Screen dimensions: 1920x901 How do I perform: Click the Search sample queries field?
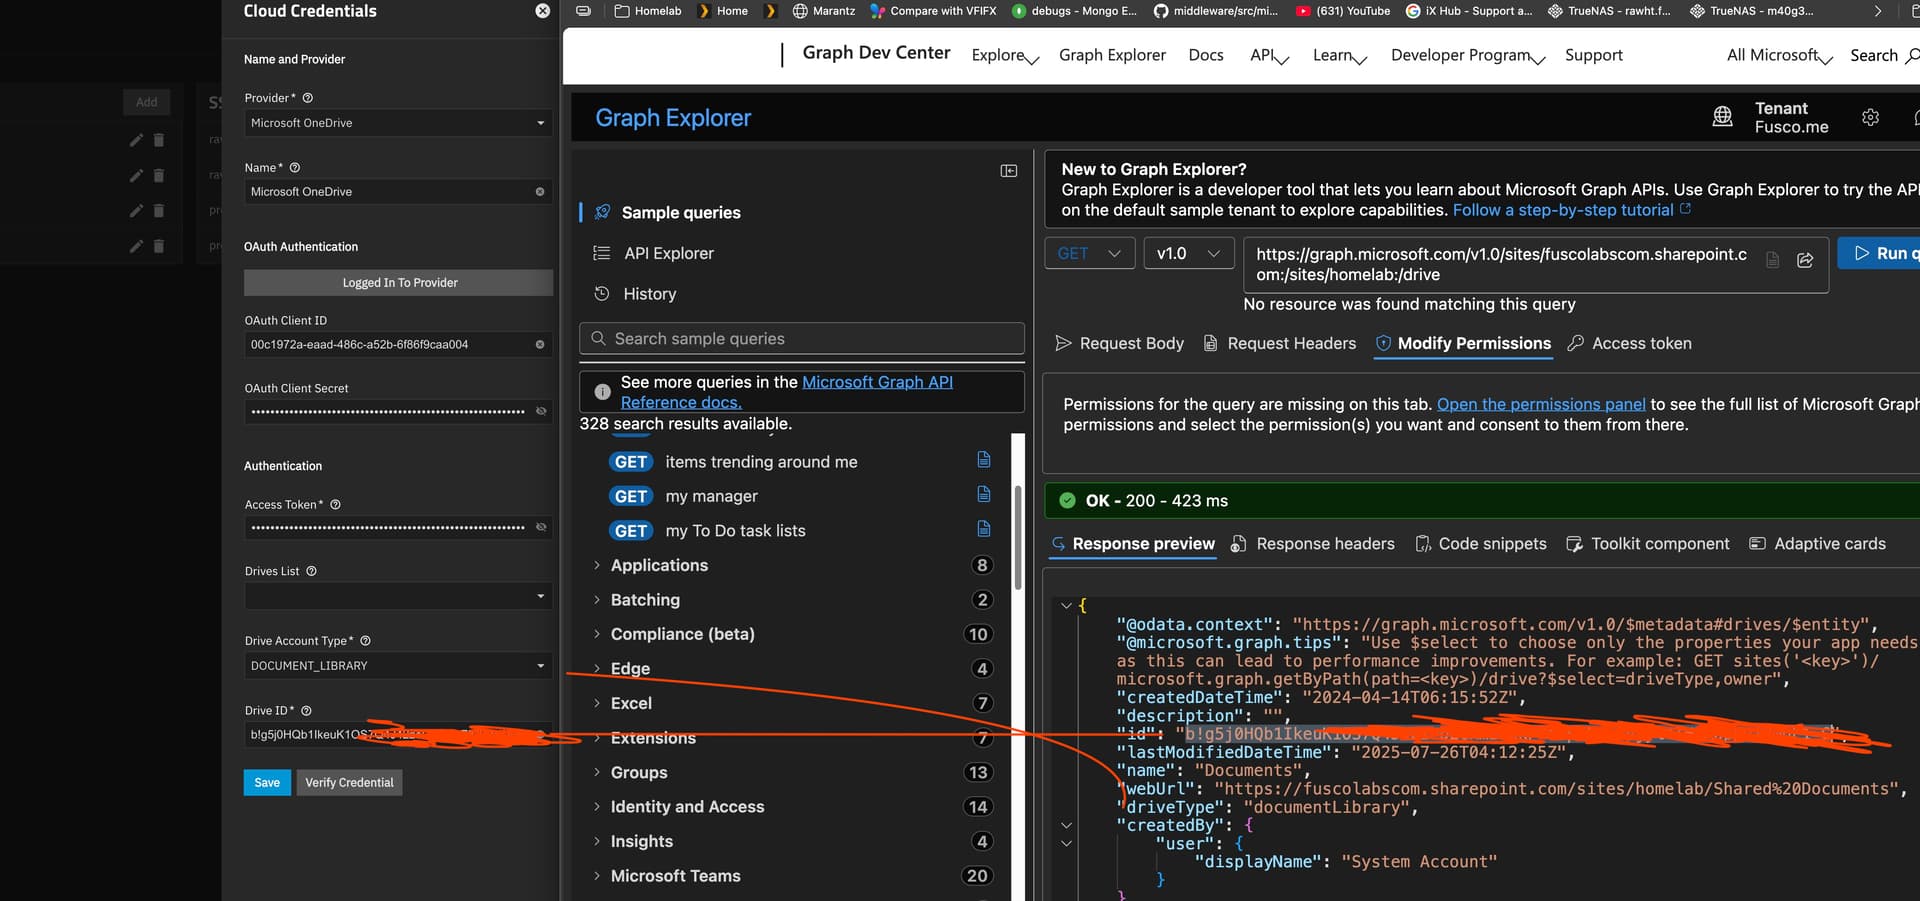(802, 339)
